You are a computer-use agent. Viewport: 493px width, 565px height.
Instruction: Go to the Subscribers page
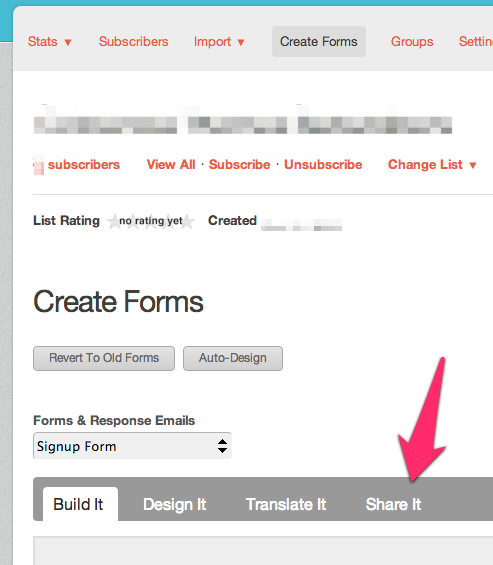click(133, 42)
